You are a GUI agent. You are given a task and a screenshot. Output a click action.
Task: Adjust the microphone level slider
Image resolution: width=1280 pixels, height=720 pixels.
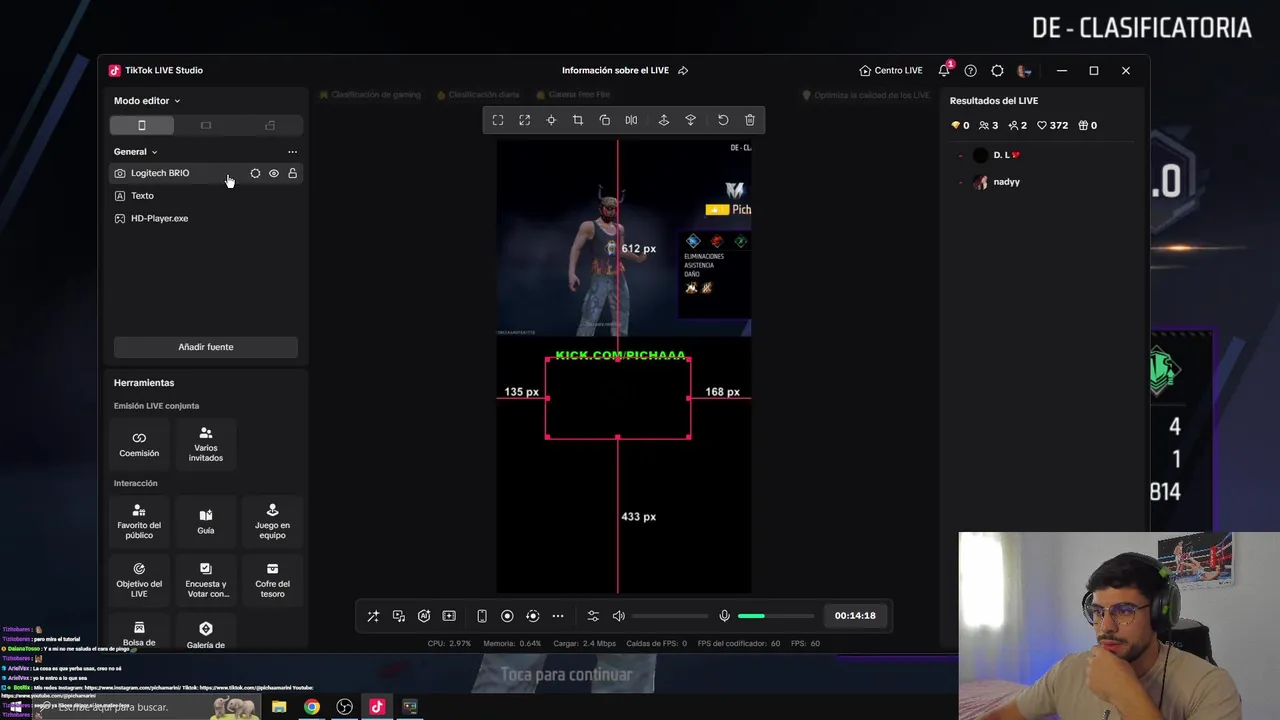776,616
